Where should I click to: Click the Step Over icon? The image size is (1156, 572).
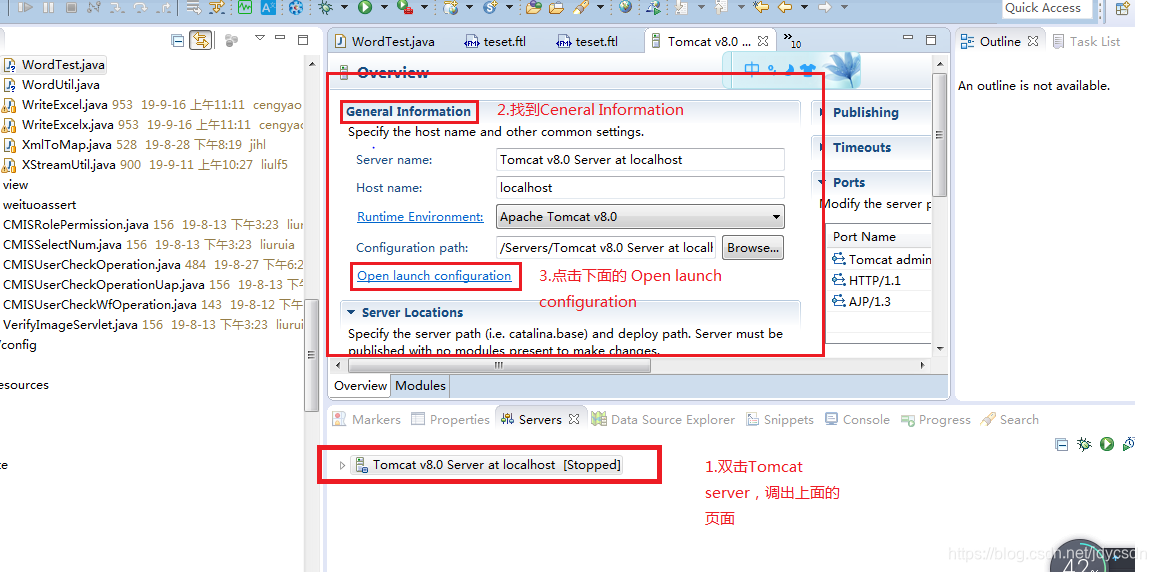click(x=140, y=7)
